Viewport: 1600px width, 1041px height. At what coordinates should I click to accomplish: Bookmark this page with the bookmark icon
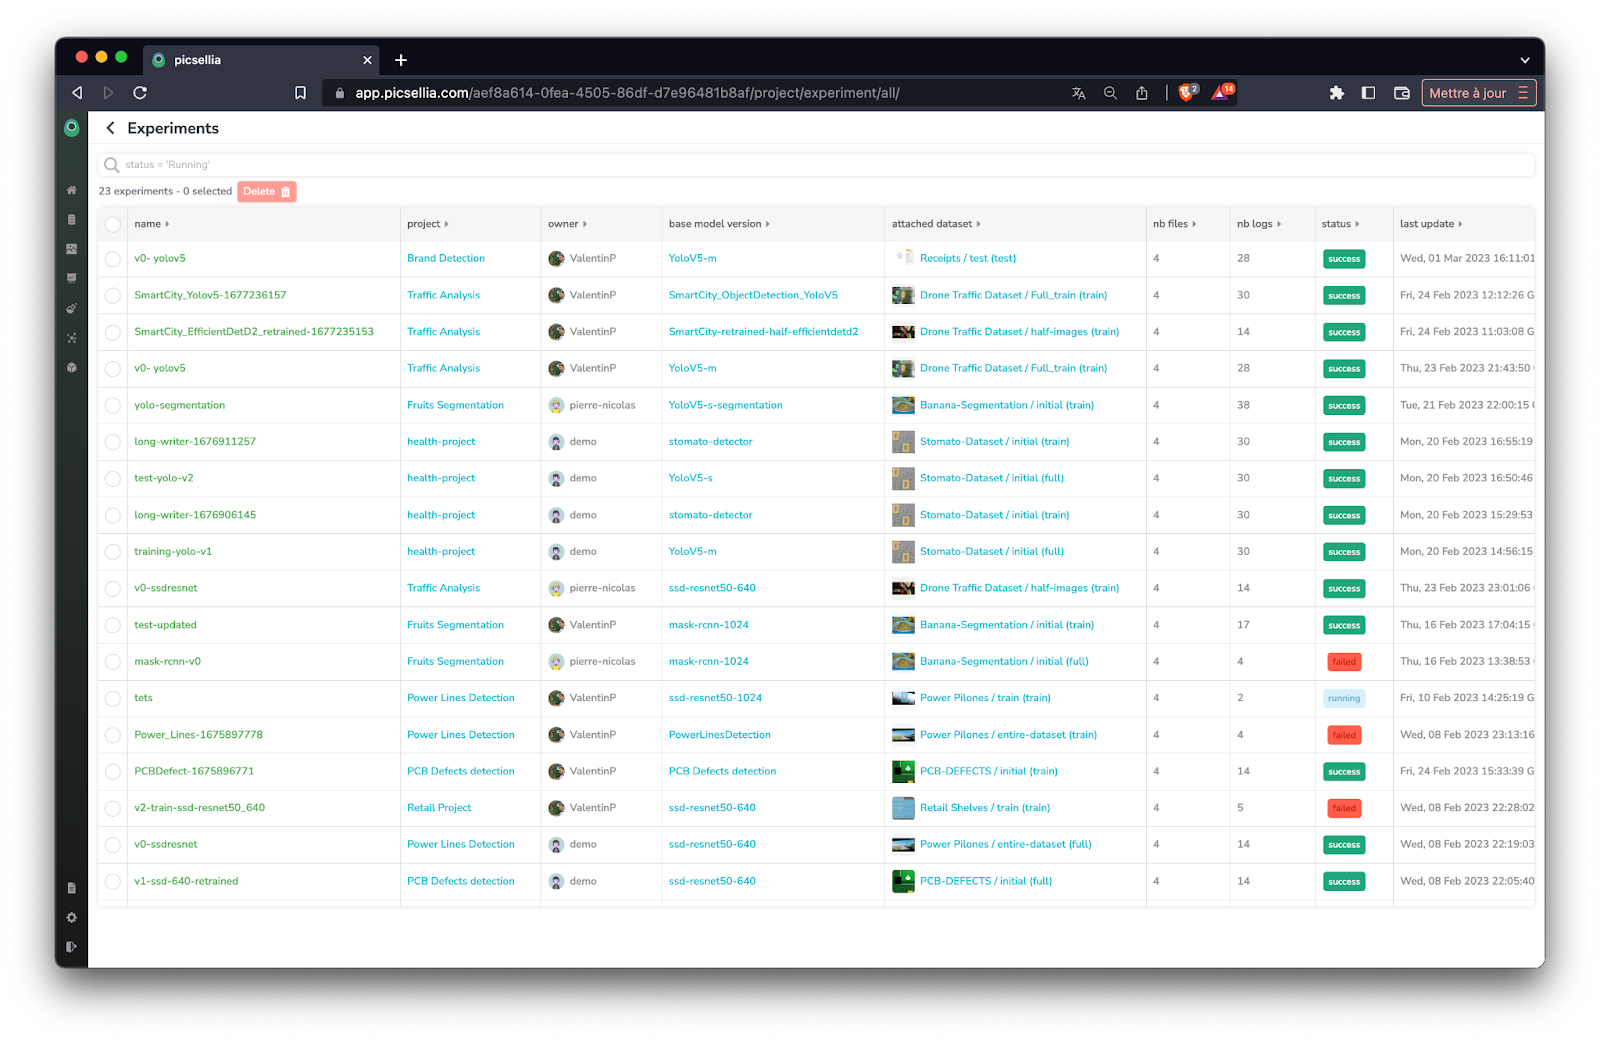tap(300, 93)
